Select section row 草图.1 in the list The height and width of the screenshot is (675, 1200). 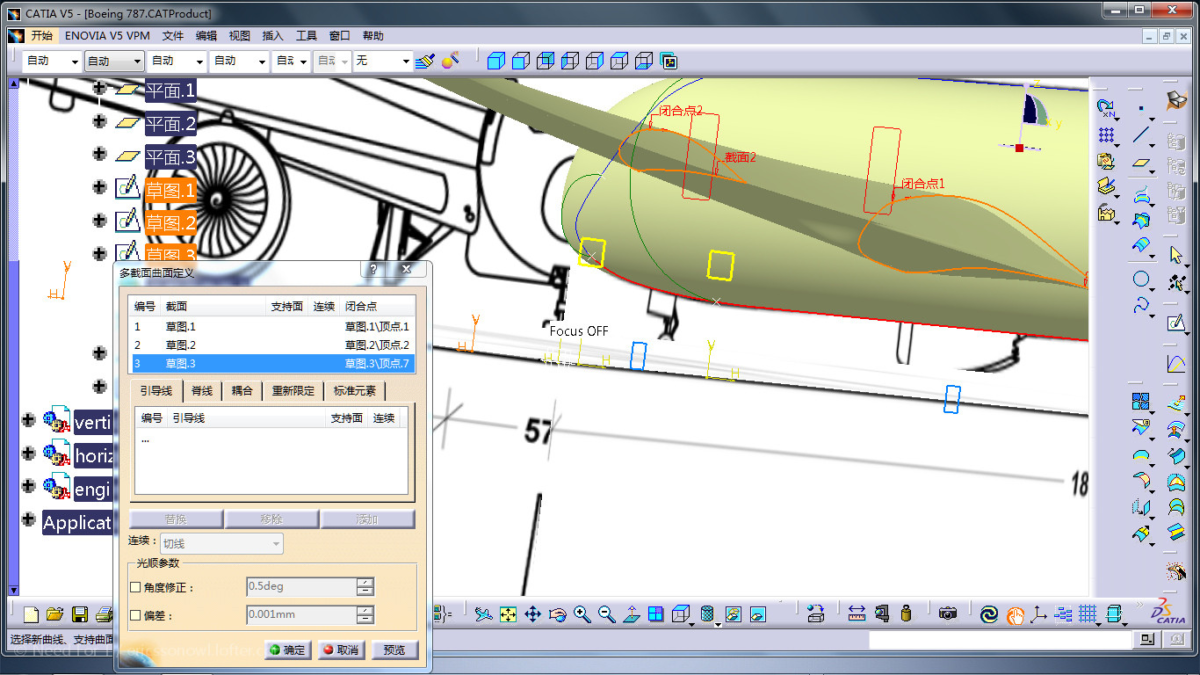tap(272, 327)
